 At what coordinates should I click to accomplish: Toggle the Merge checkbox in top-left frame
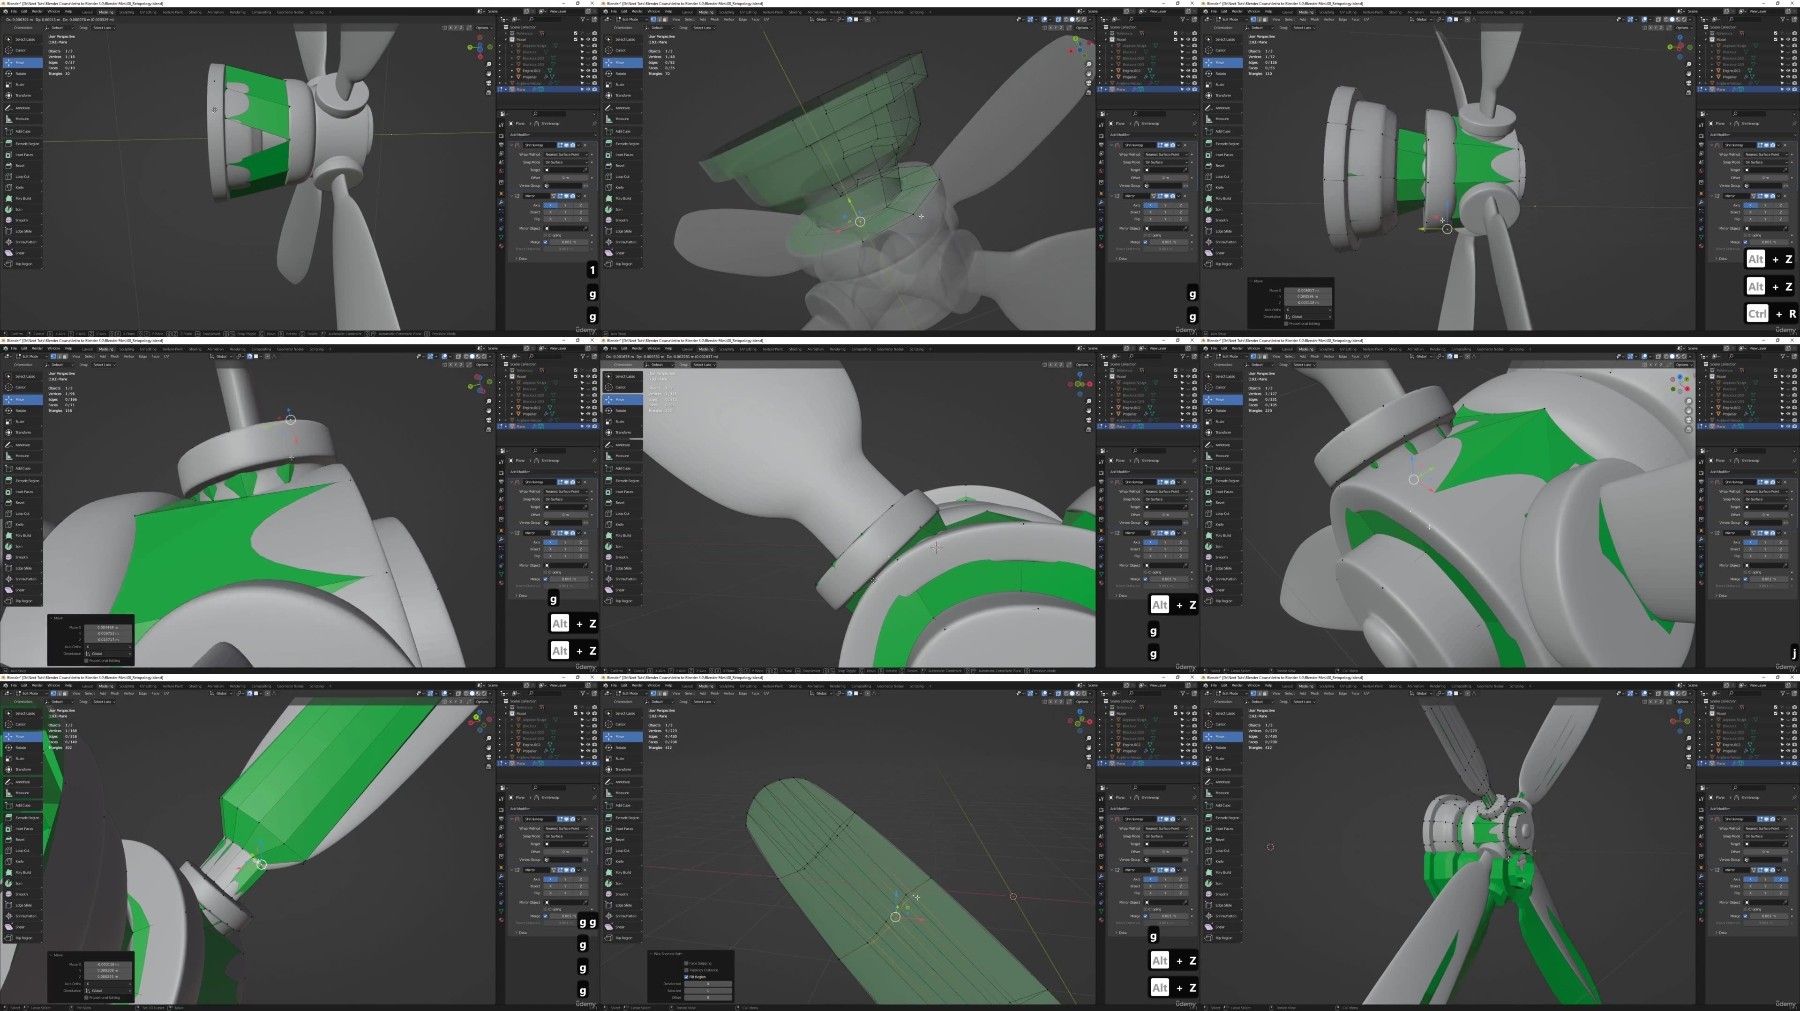545,242
